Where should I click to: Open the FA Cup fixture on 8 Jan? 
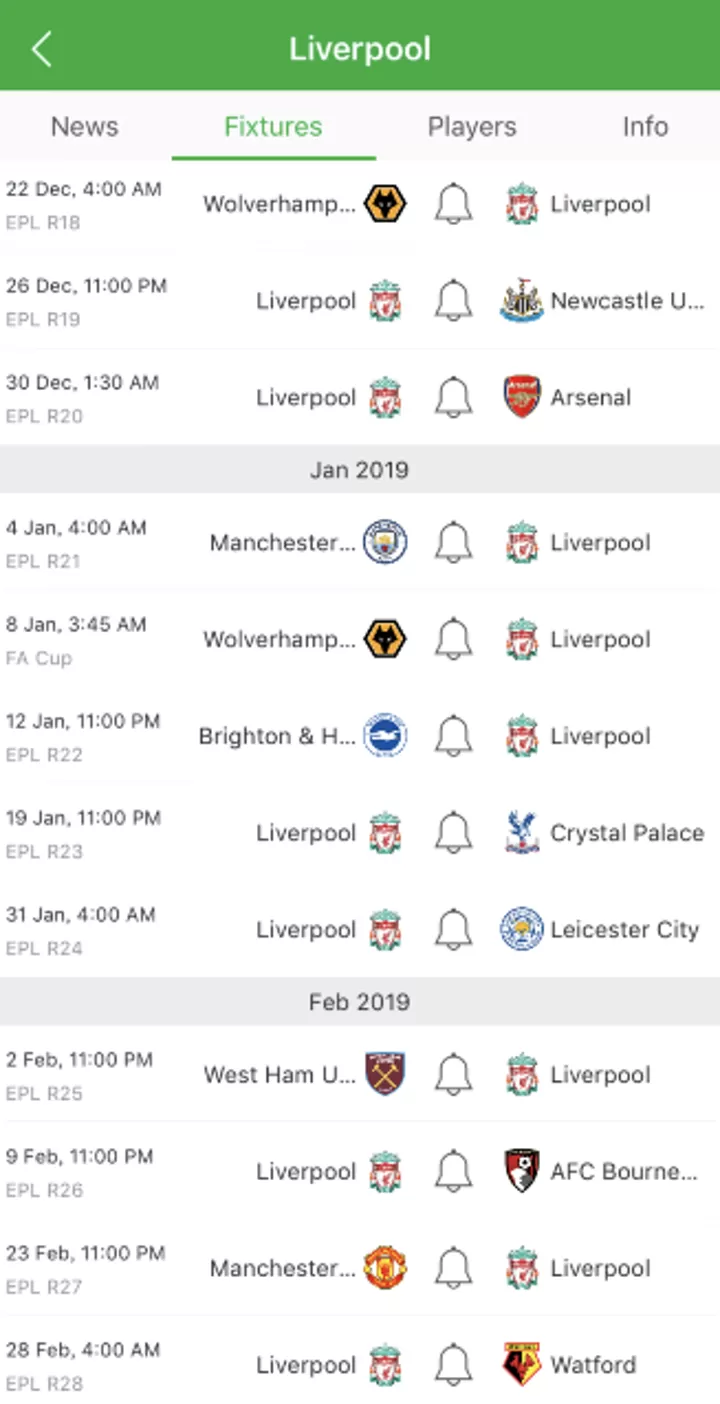point(360,640)
